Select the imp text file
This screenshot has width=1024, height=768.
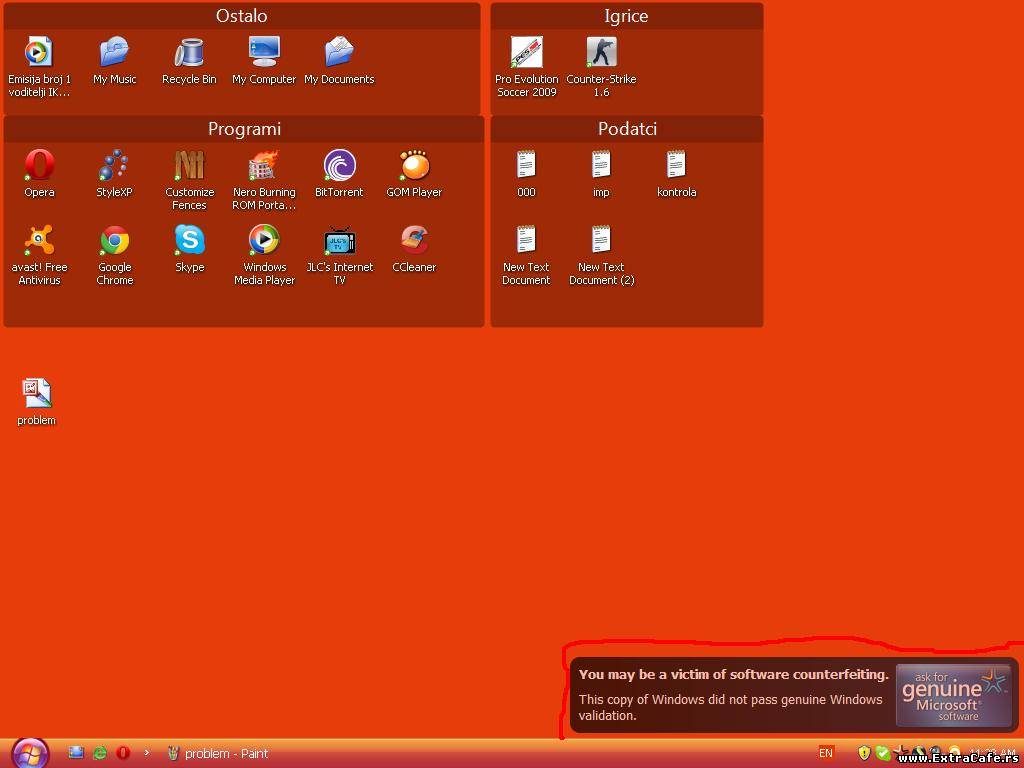coord(601,173)
